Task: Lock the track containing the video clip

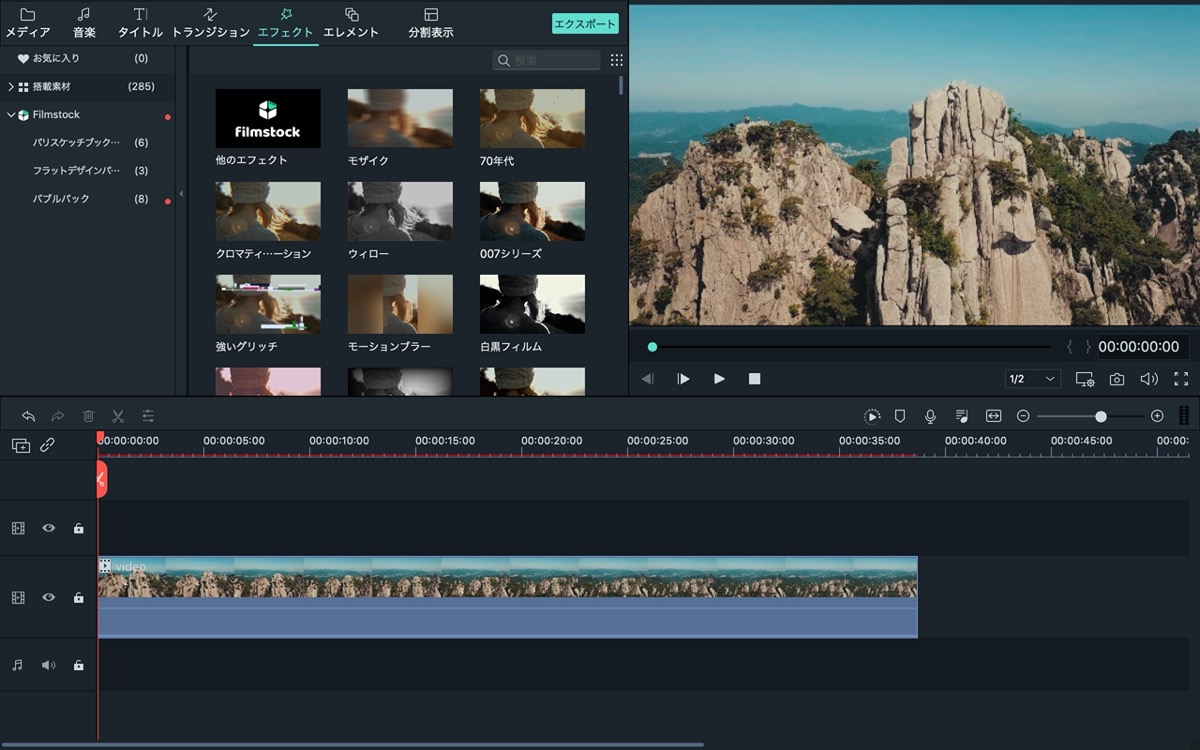Action: click(79, 597)
